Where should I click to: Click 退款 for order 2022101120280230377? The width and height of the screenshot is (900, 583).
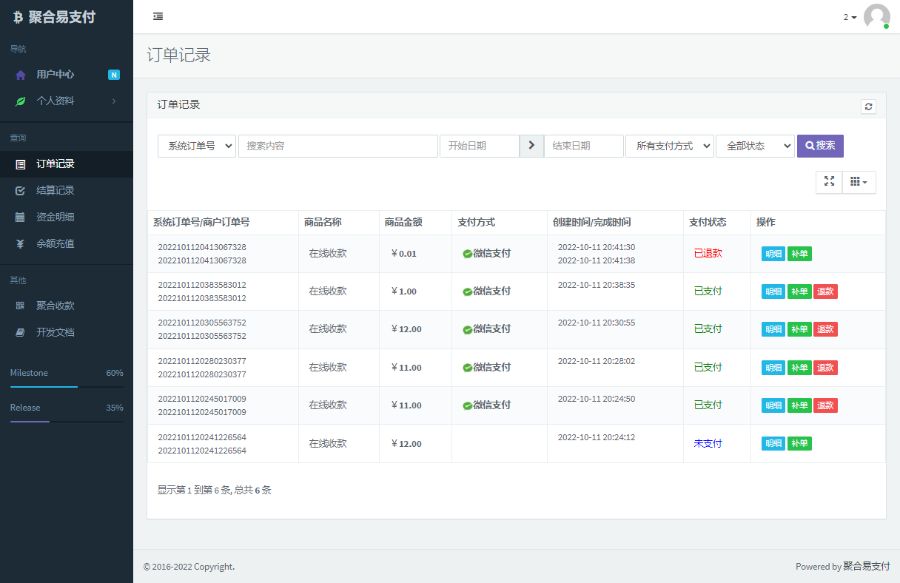825,368
